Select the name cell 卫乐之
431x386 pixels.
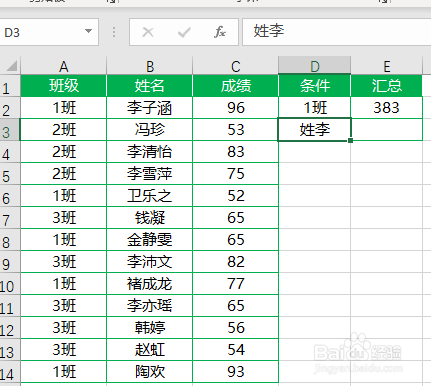(149, 196)
